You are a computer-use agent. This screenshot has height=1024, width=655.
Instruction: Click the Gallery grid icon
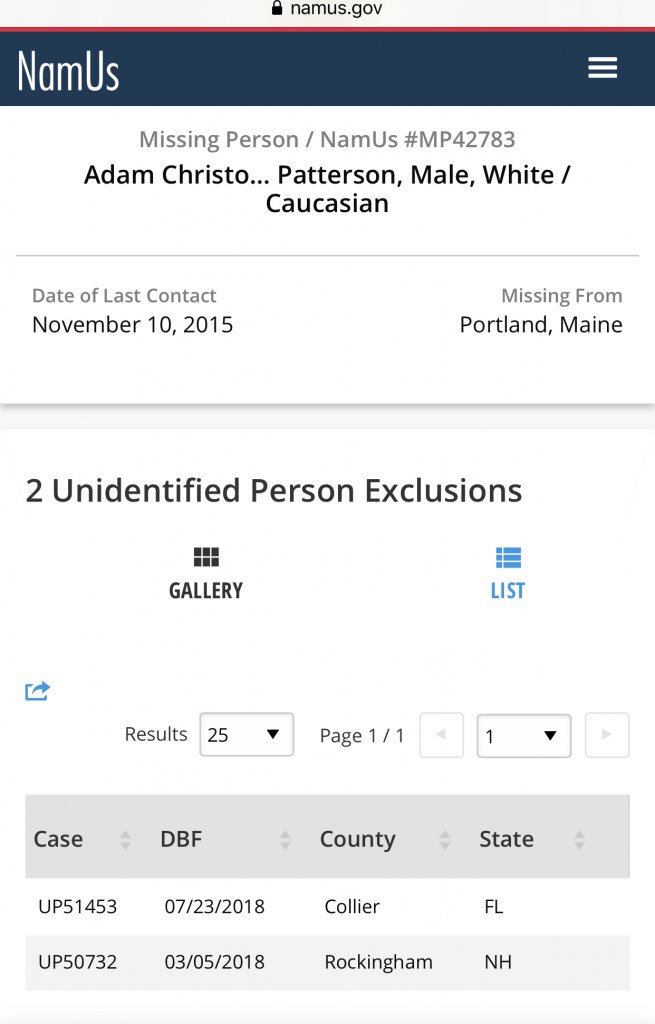coord(206,557)
